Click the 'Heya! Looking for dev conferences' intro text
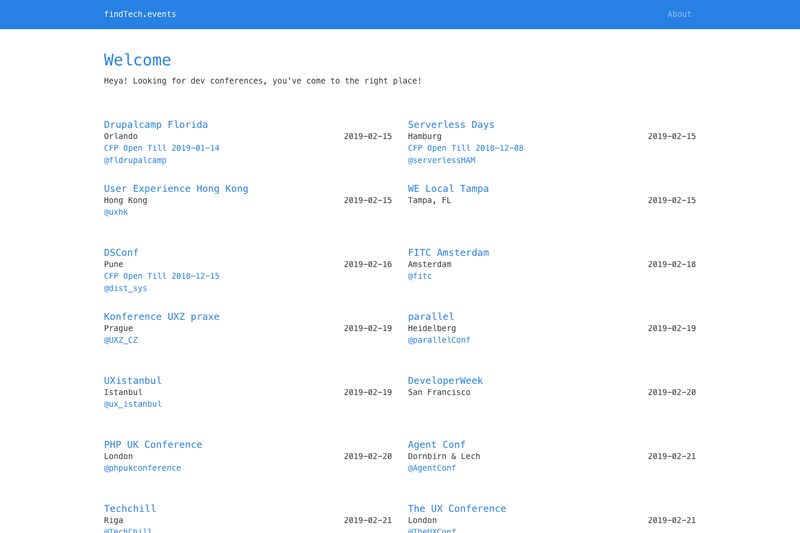This screenshot has height=533, width=800. [262, 81]
